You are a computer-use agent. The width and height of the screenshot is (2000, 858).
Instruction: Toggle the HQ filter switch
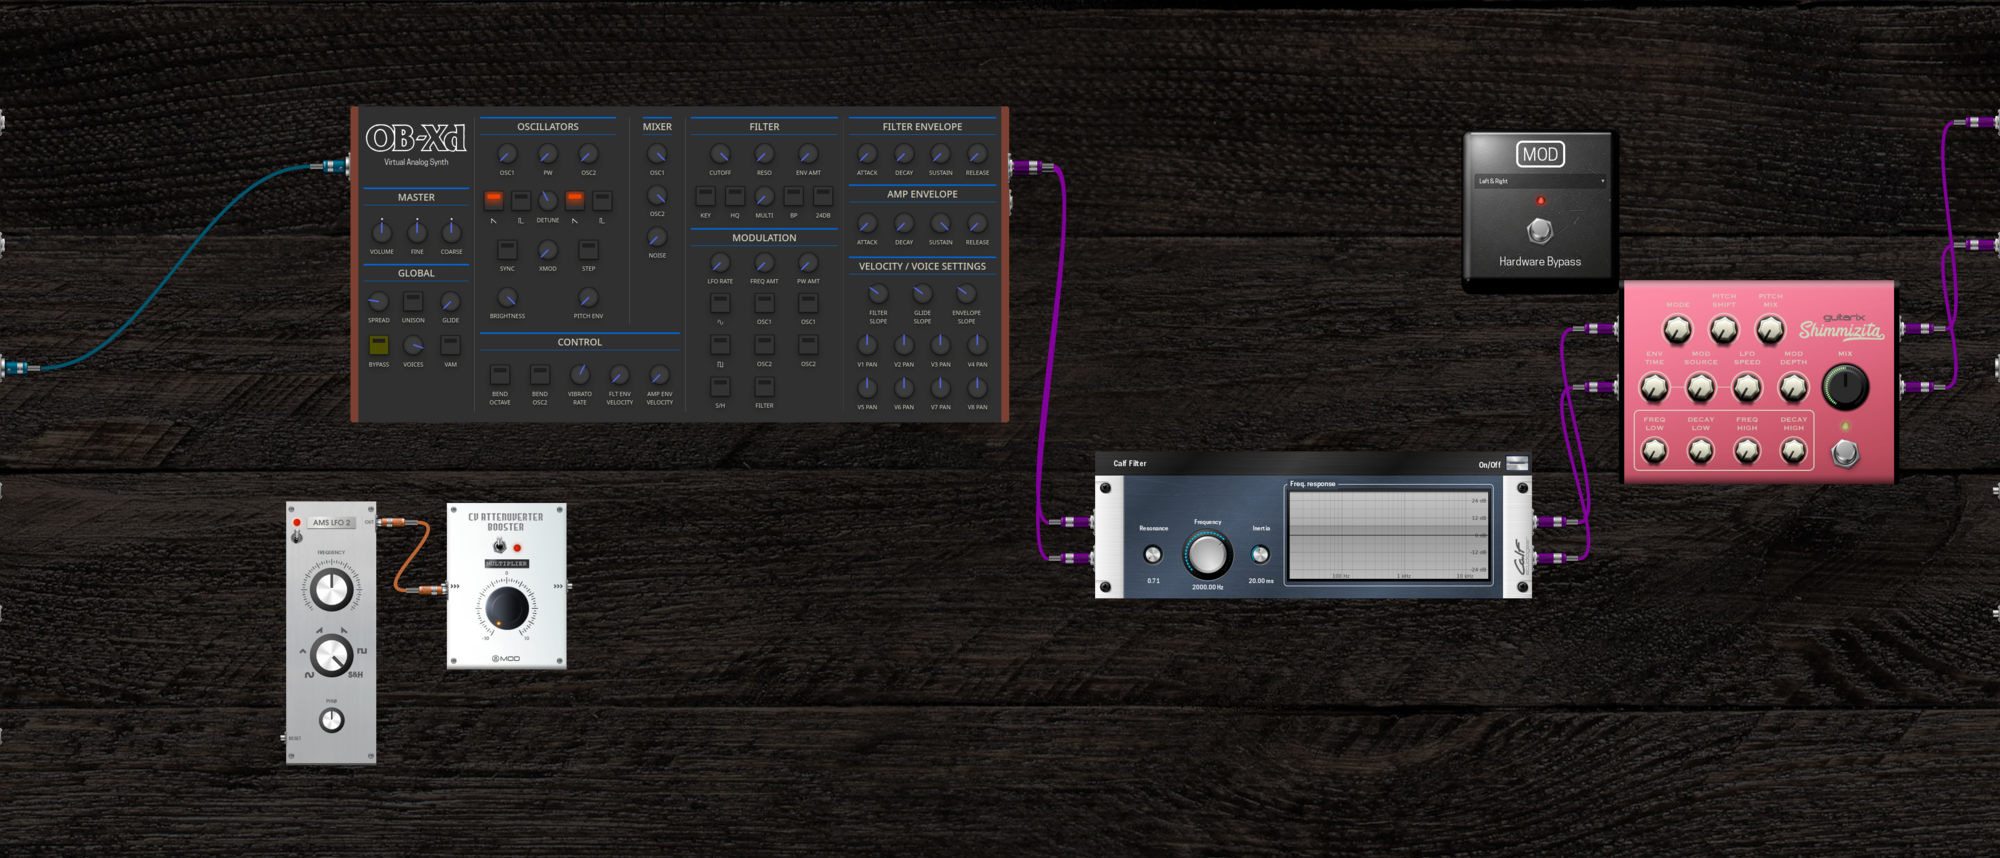coord(735,196)
